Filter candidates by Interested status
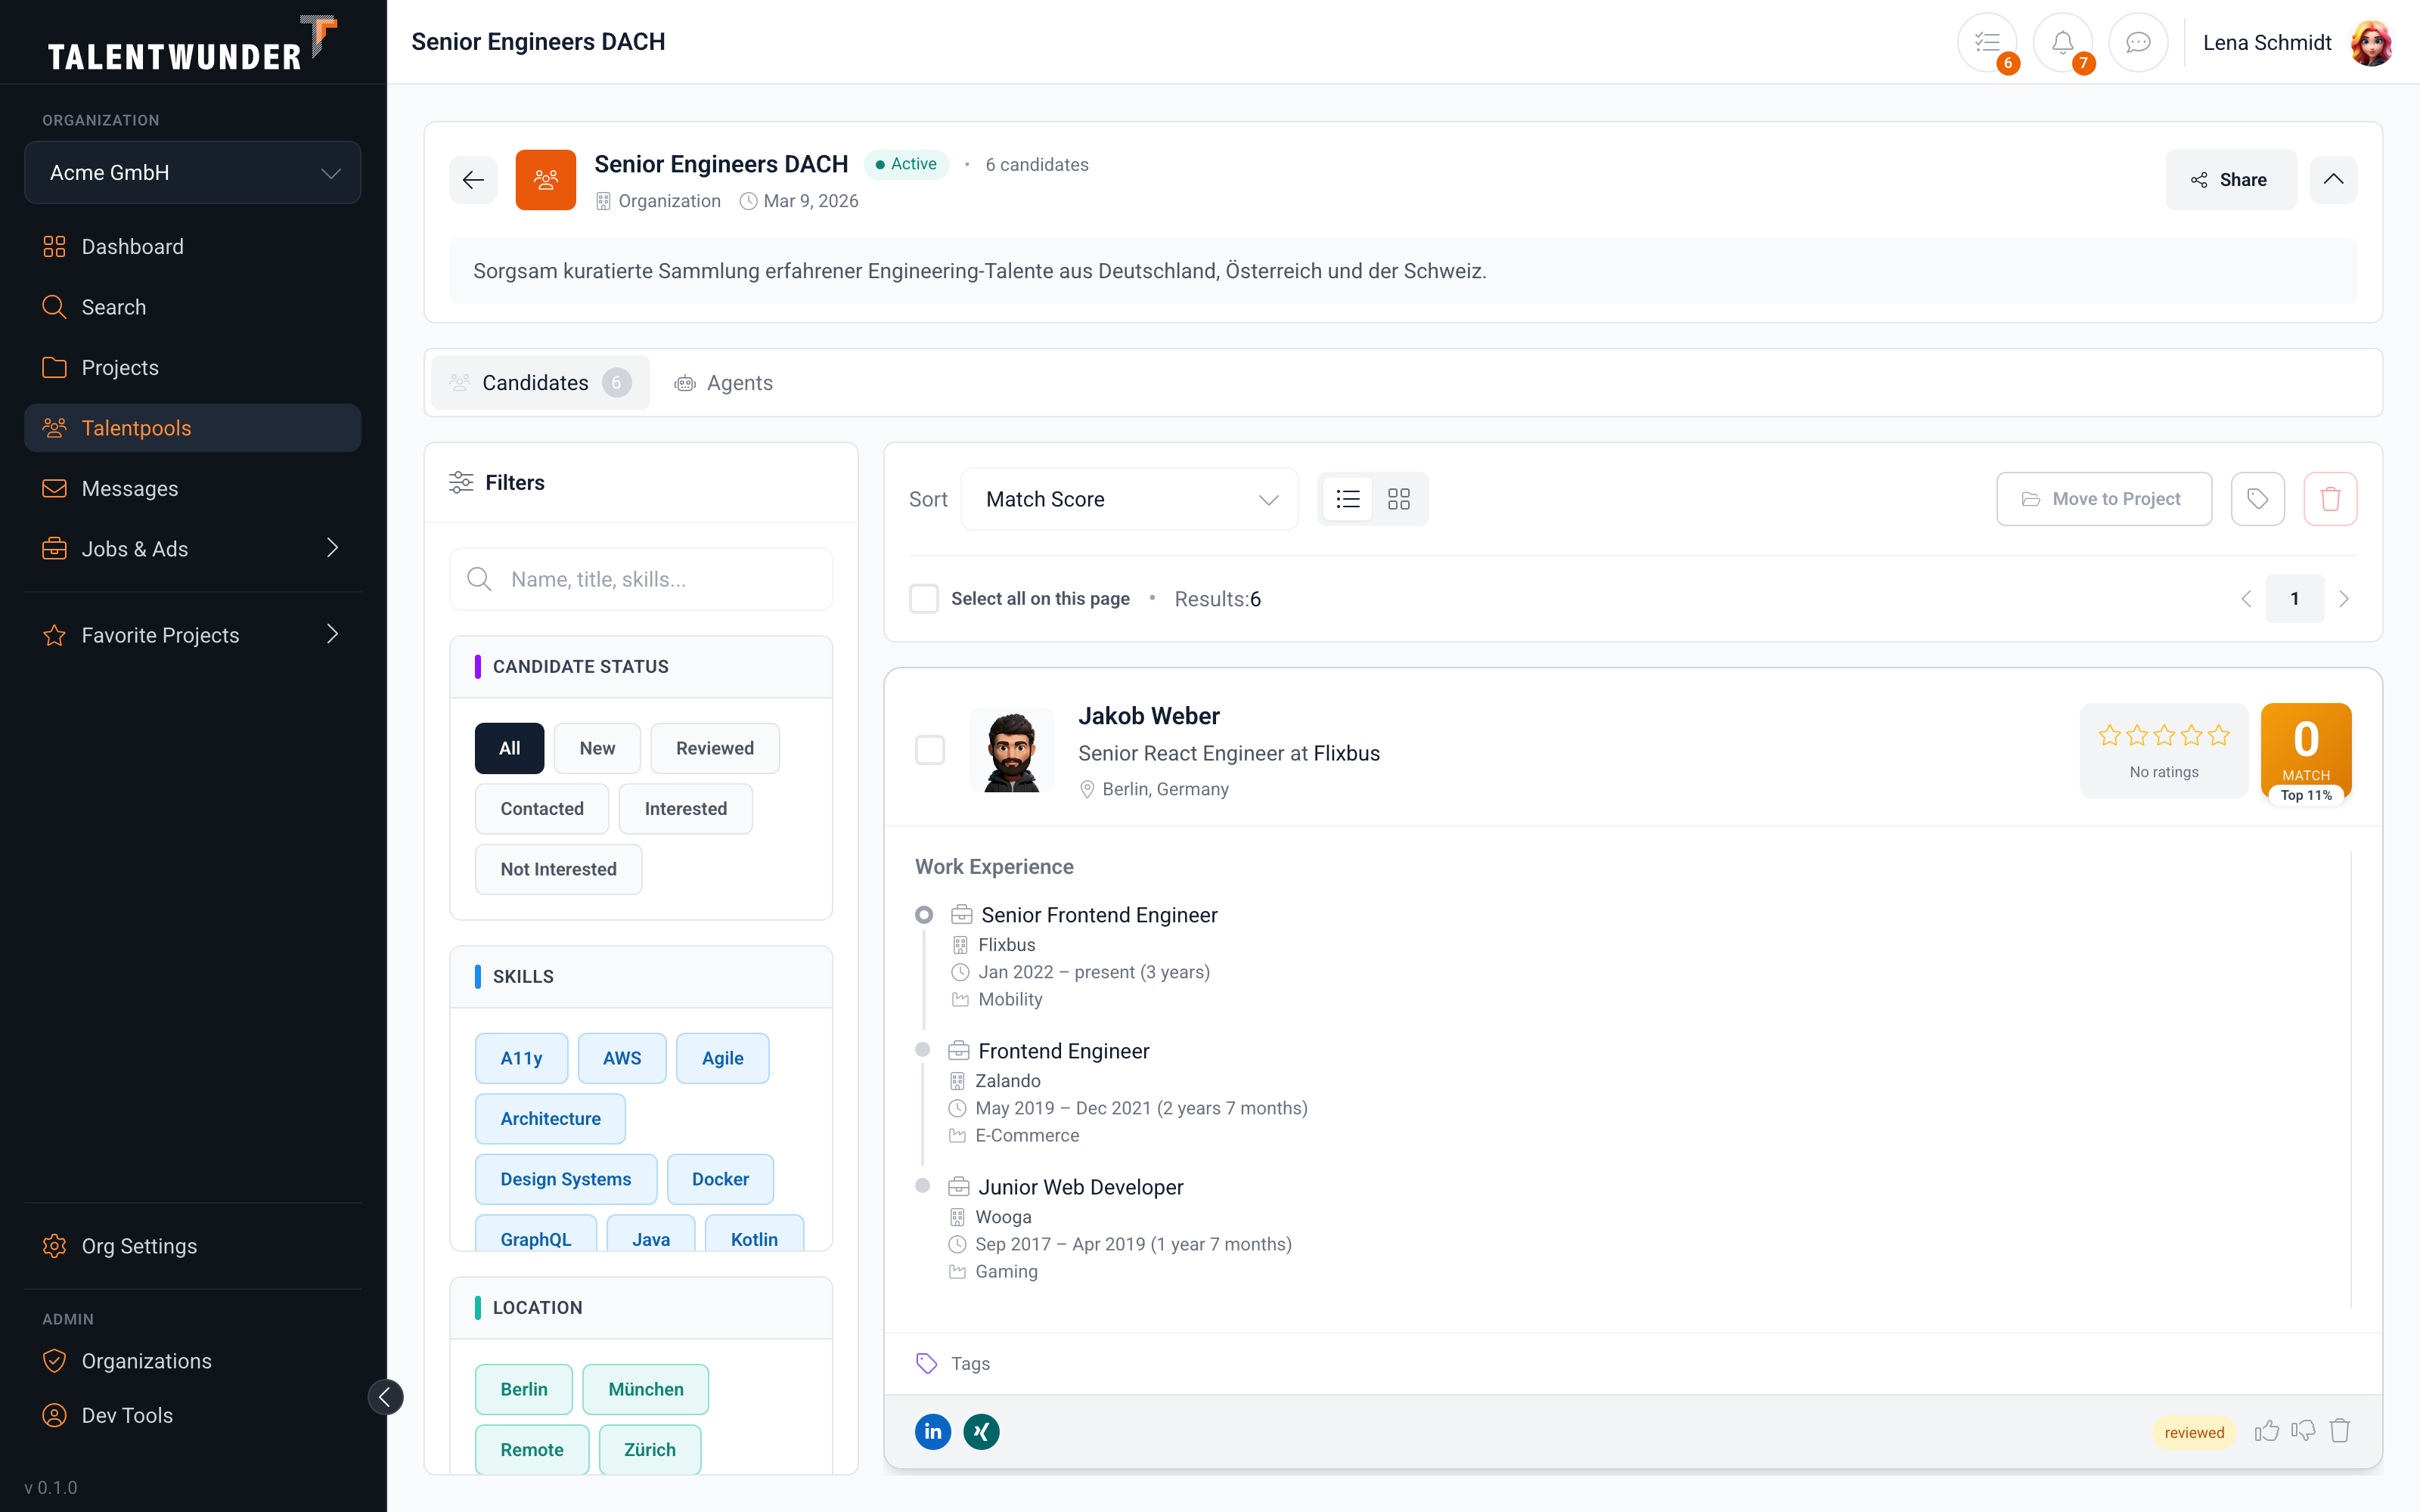This screenshot has width=2420, height=1512. coord(686,809)
